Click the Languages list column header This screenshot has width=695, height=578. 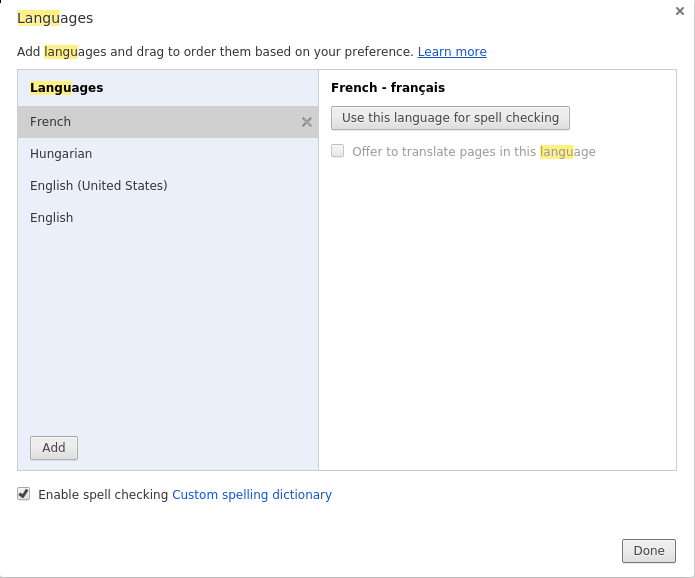coord(66,88)
